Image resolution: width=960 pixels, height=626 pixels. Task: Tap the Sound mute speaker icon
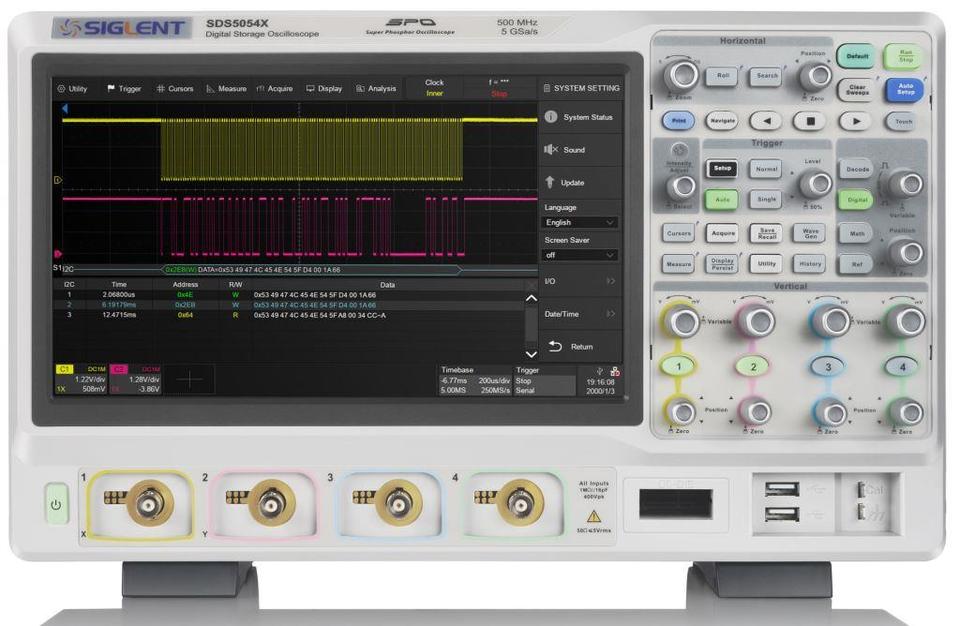click(x=550, y=149)
